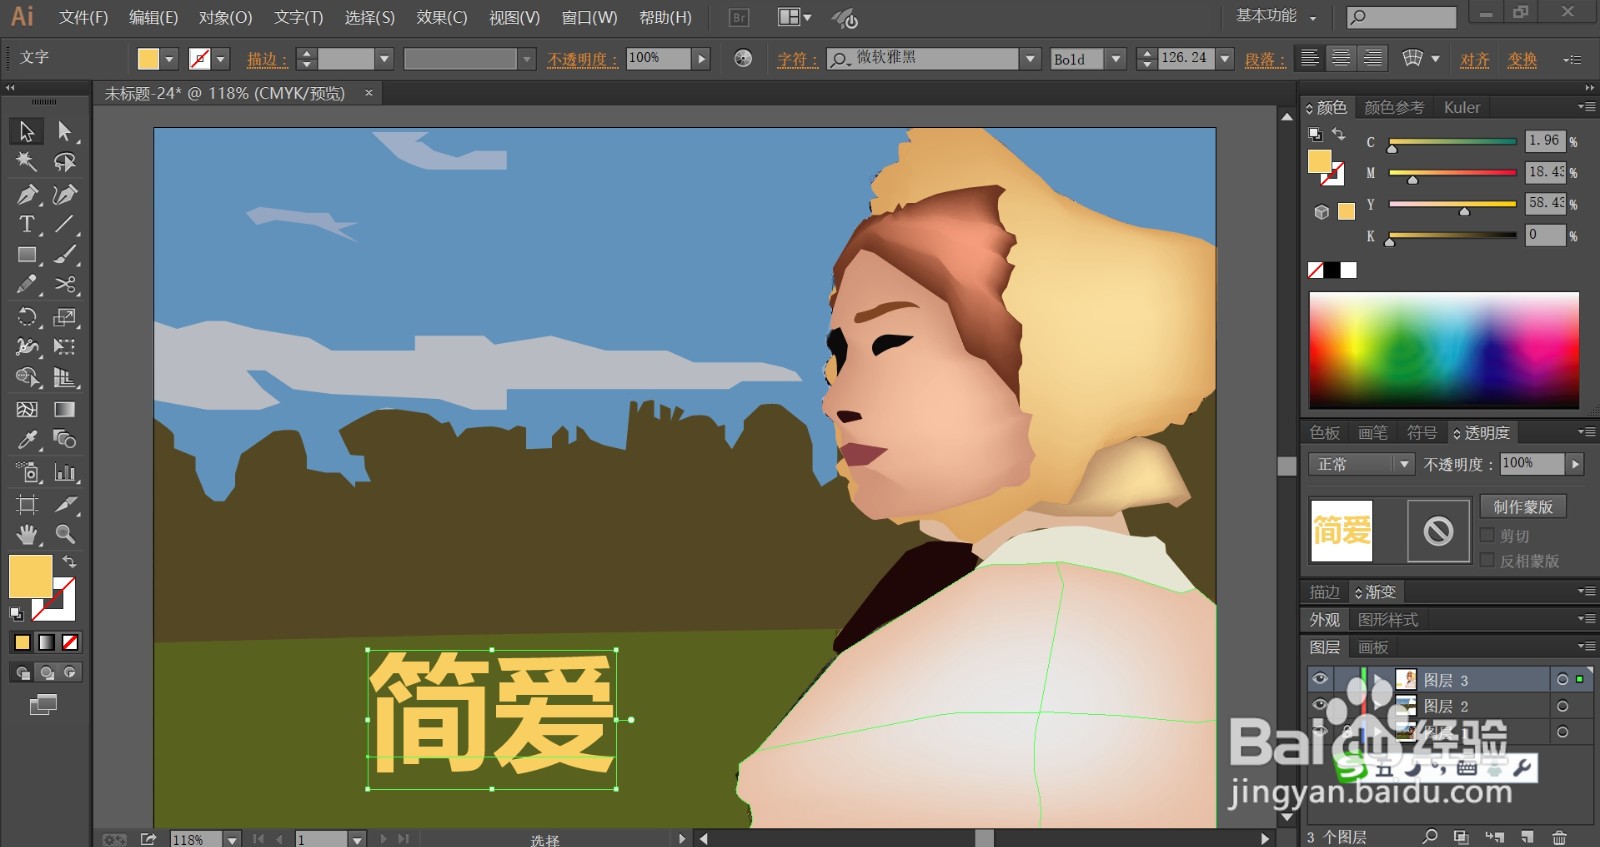Toggle visibility of 图层 2
This screenshot has width=1600, height=847.
click(1320, 705)
